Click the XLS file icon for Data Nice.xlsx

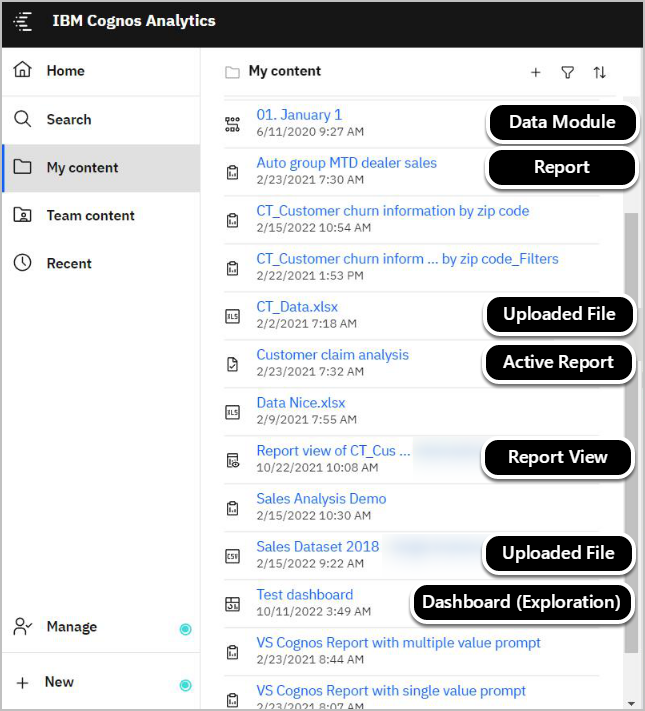click(x=233, y=412)
